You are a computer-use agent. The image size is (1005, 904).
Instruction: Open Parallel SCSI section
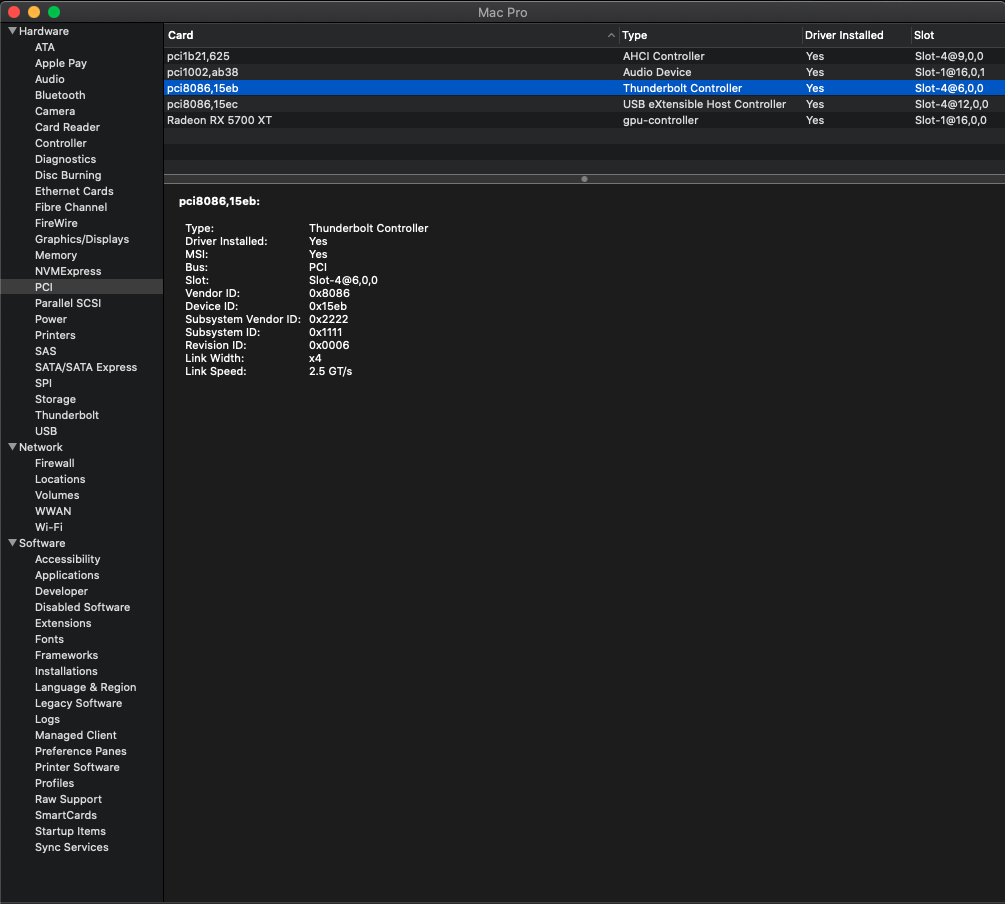pyautogui.click(x=68, y=303)
